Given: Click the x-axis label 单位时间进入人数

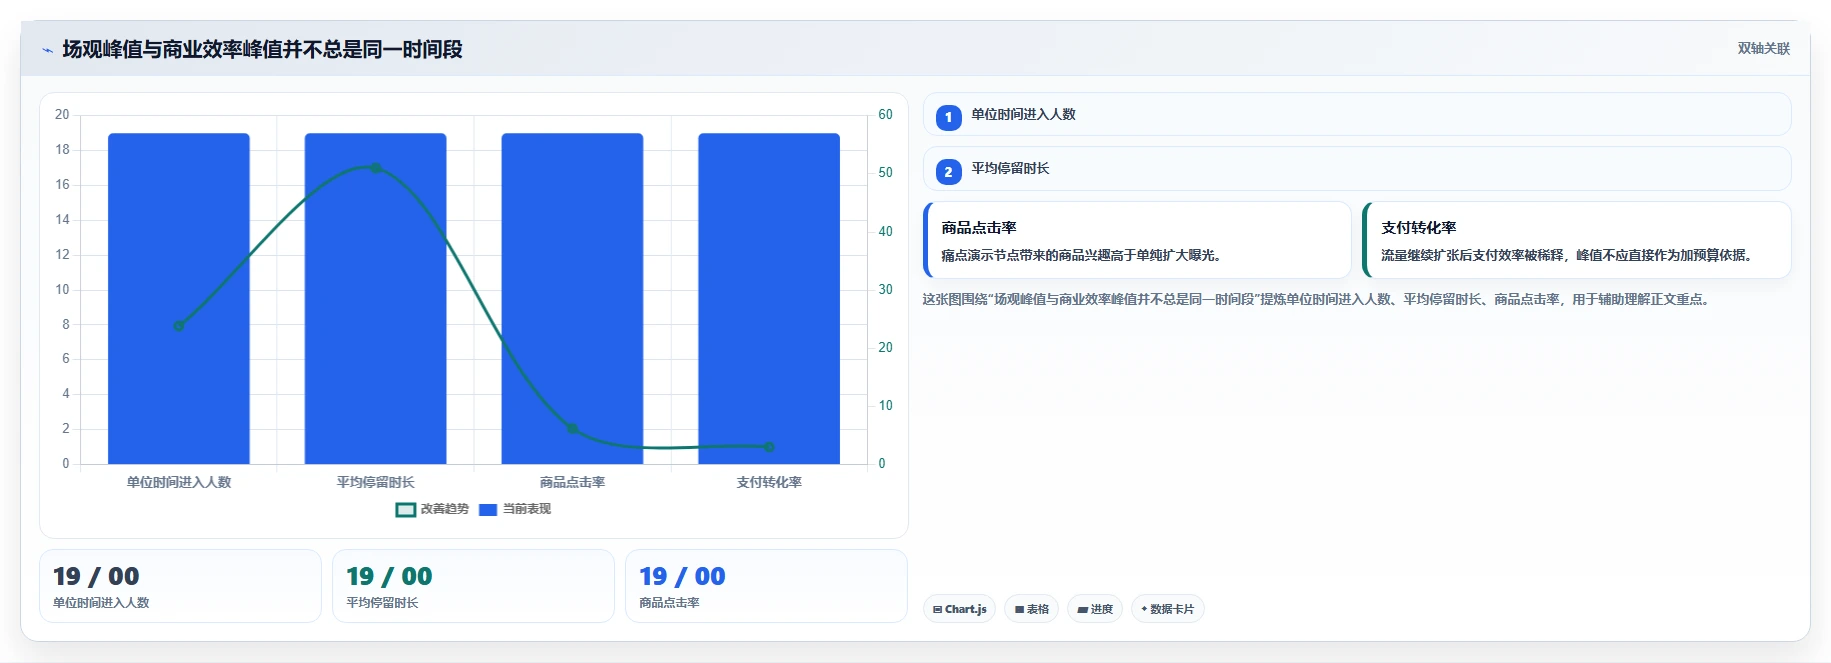Looking at the screenshot, I should [179, 482].
